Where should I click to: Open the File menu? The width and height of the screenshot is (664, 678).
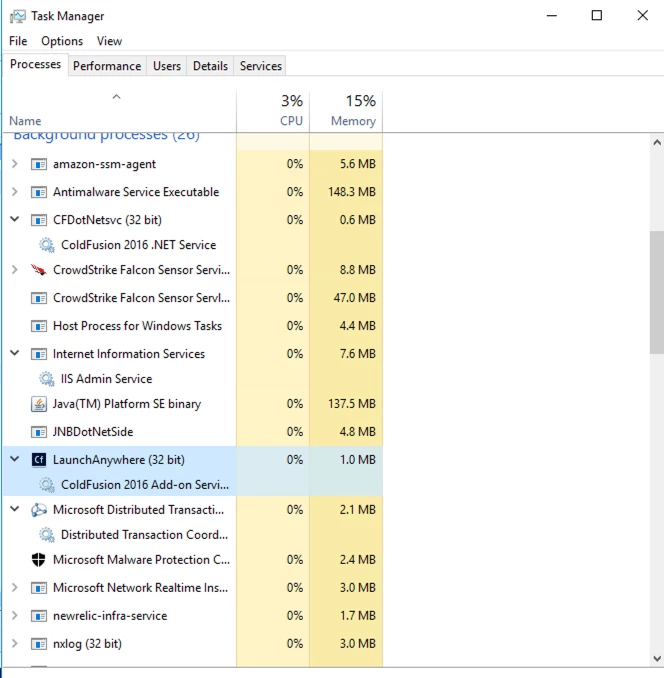18,41
